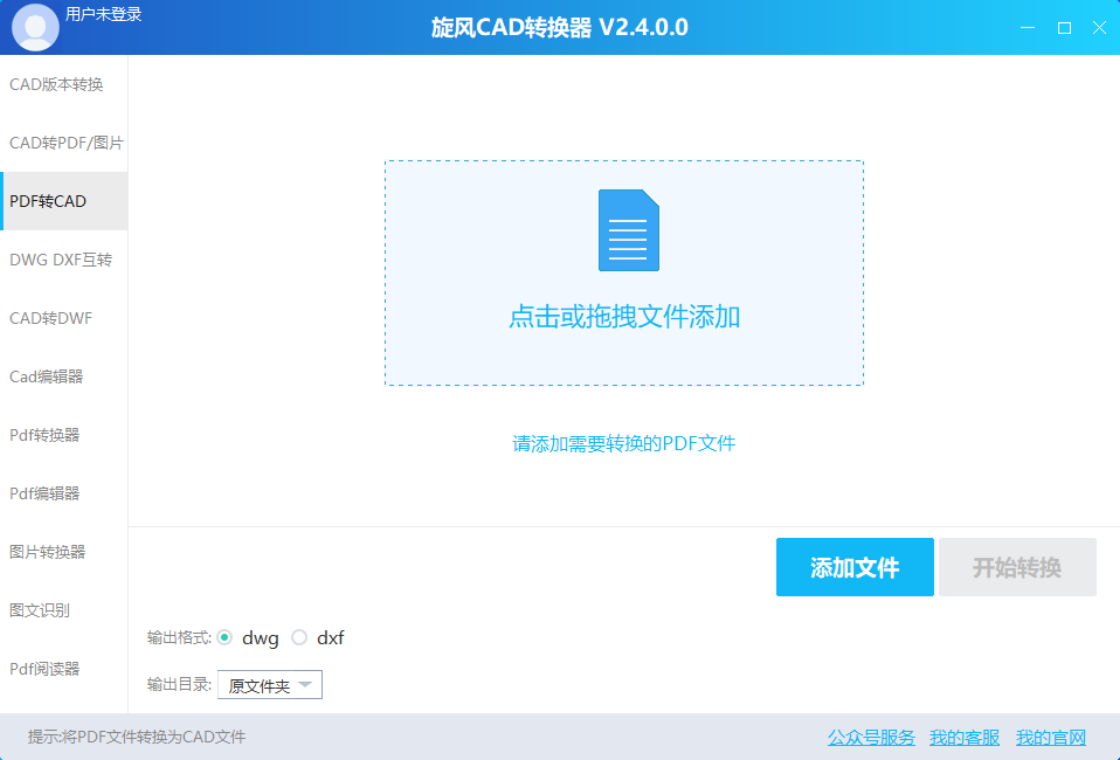Switch to CAD转PDF/图片 tab
Screen dimensions: 1120x760
coord(64,143)
